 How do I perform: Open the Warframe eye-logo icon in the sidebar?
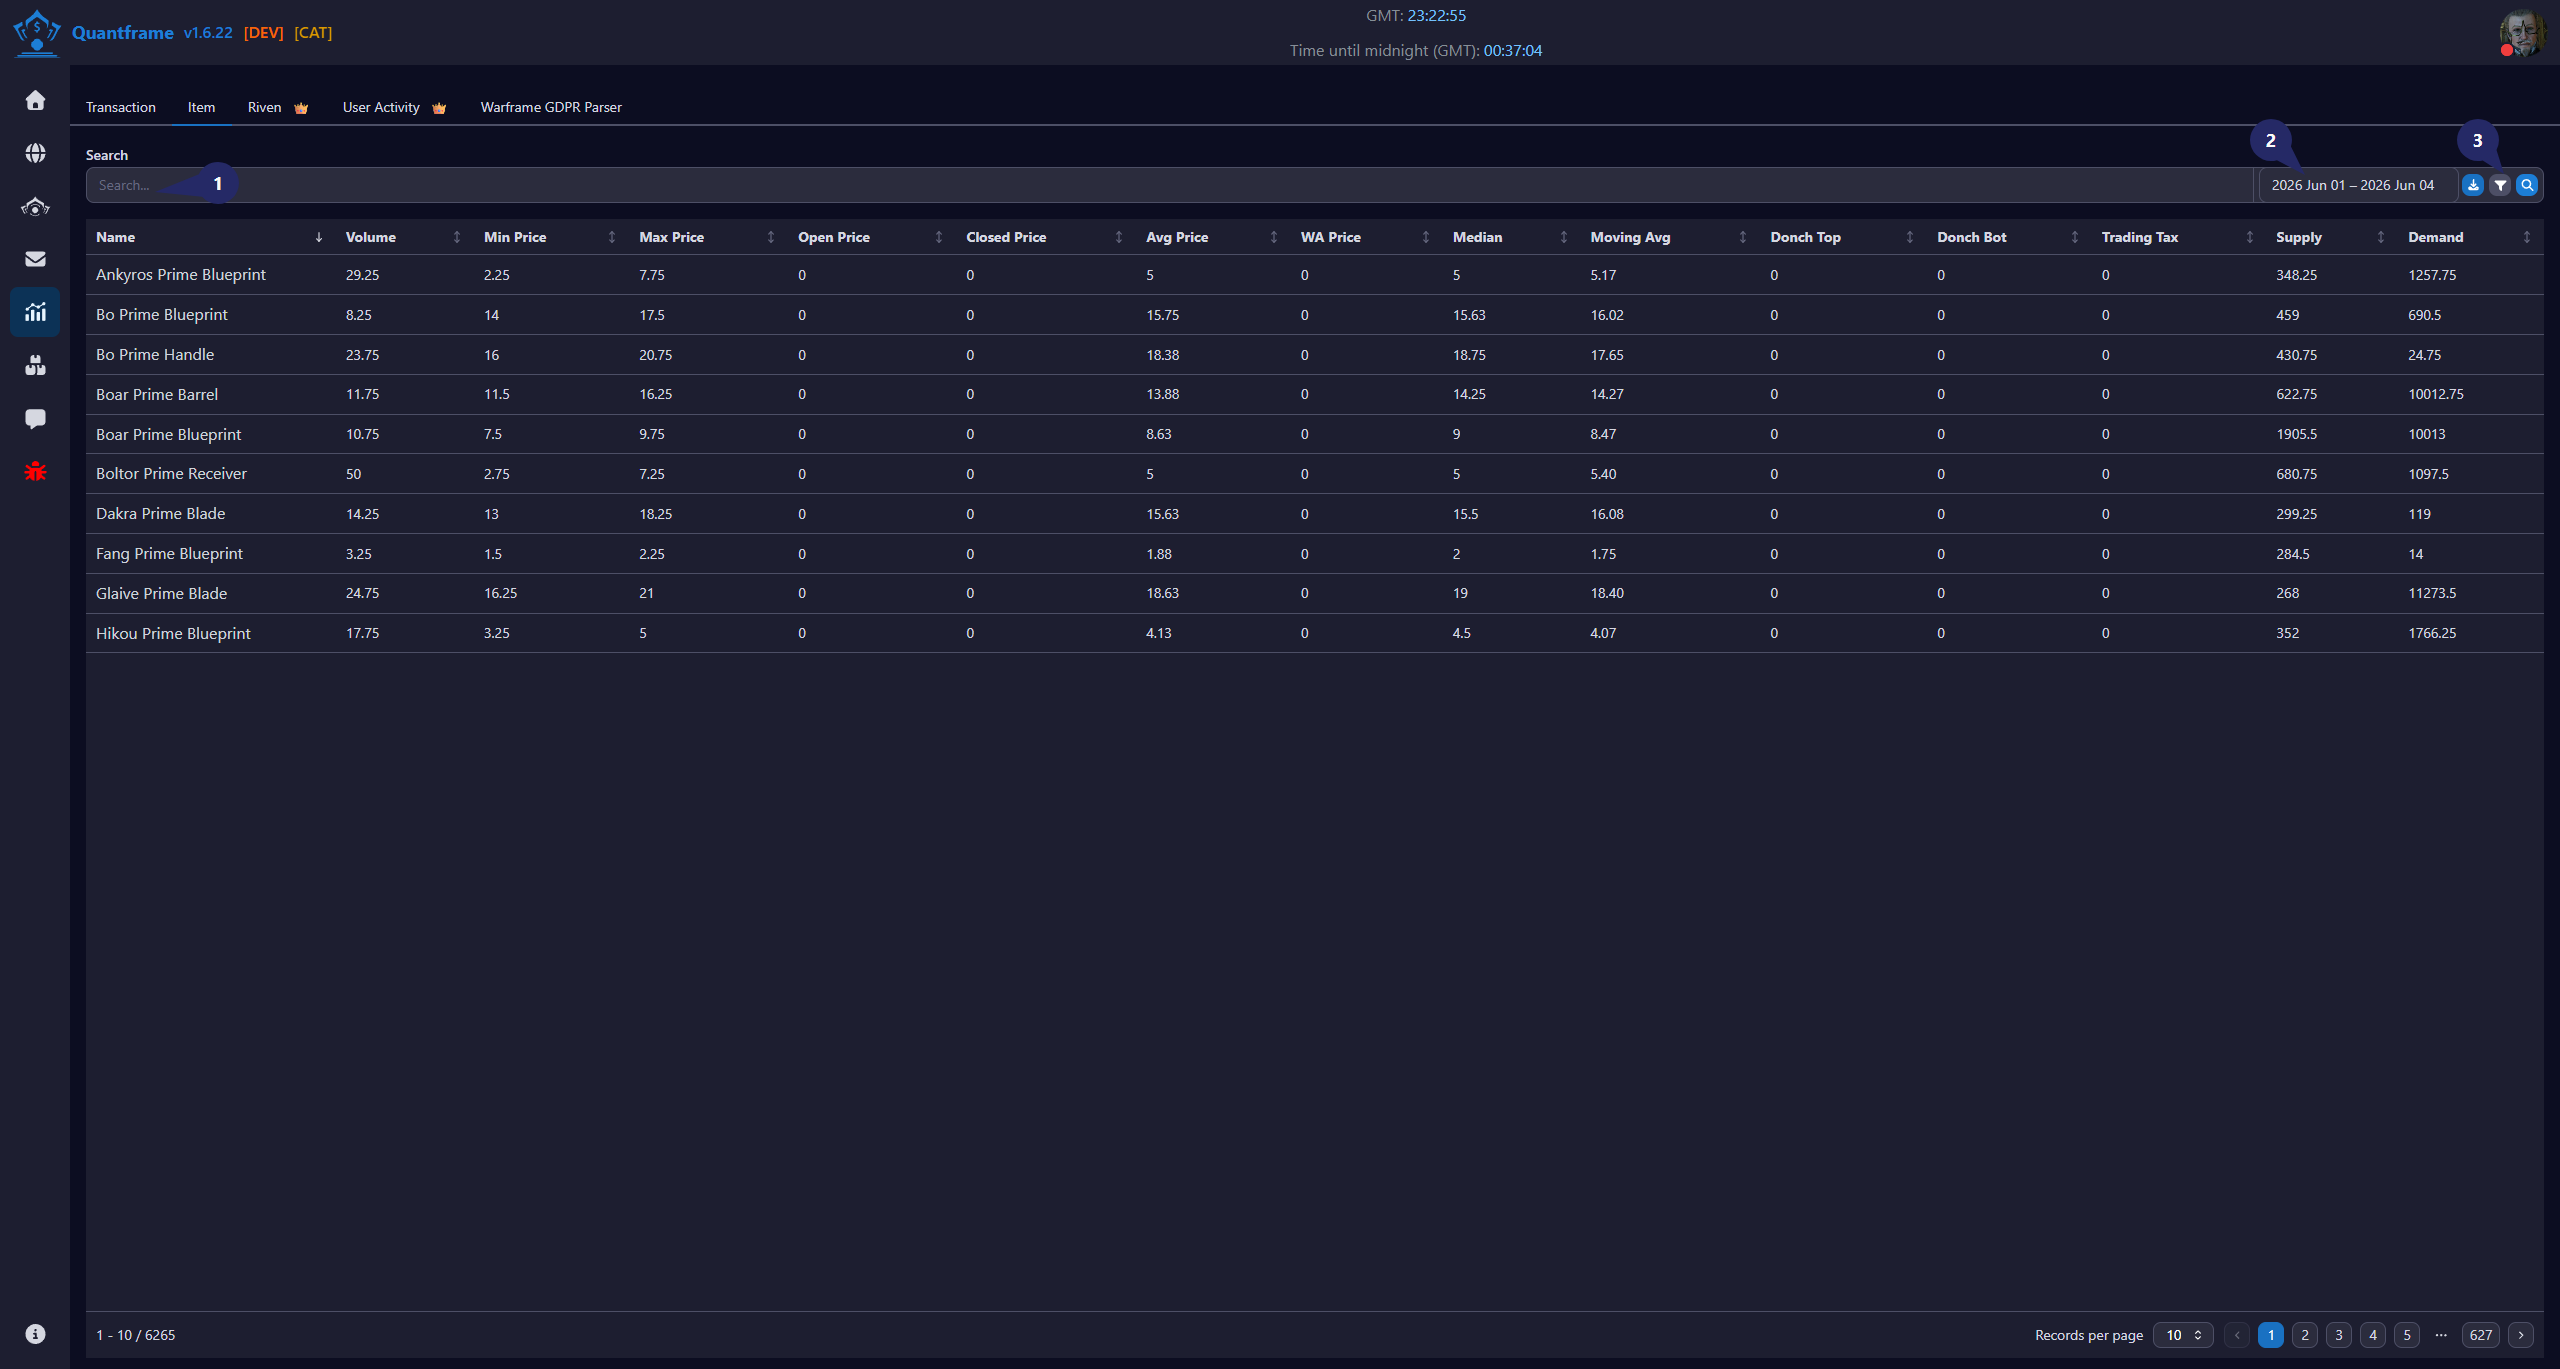(35, 206)
